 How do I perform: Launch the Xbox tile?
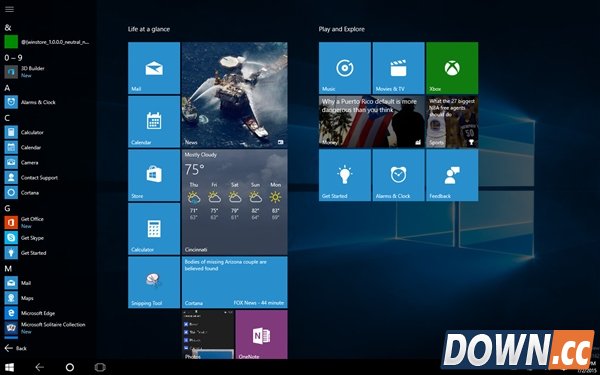click(x=452, y=68)
